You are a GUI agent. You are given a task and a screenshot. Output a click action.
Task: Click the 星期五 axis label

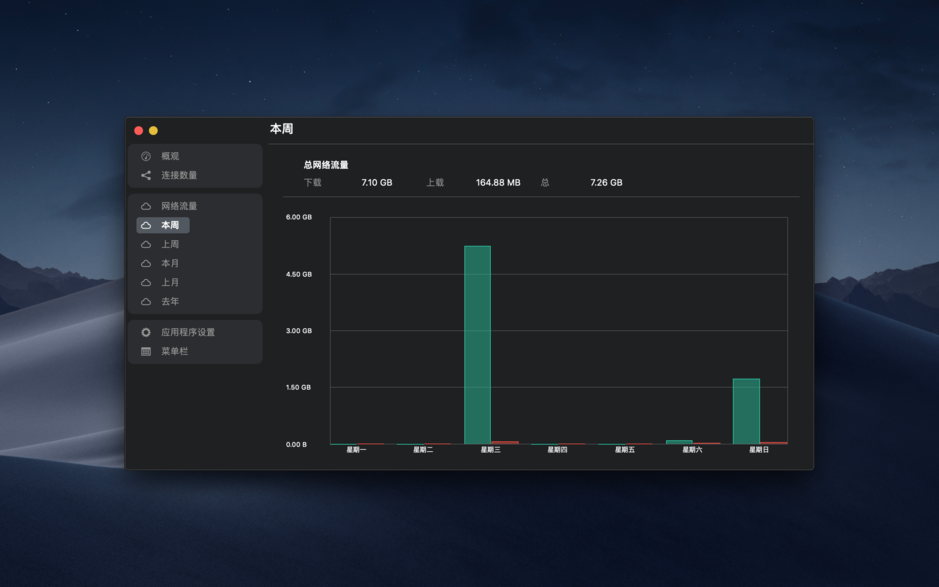coord(623,450)
